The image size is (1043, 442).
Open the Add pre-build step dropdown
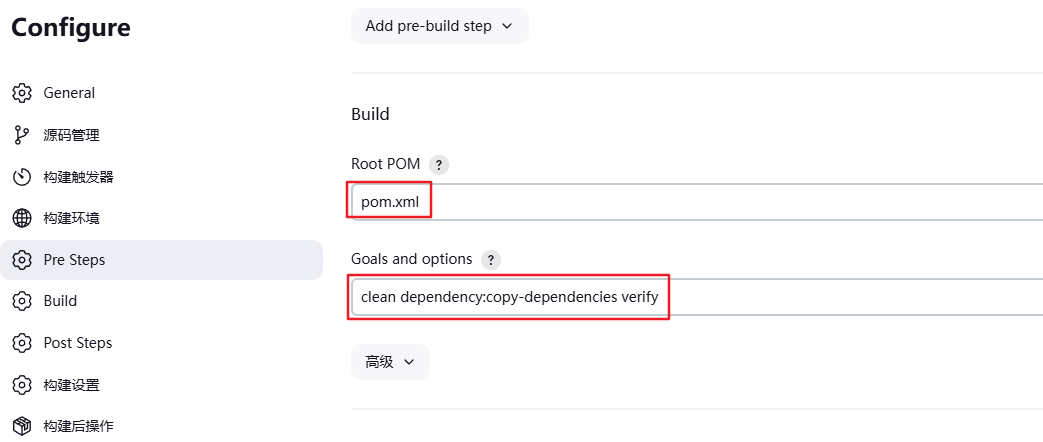tap(439, 26)
